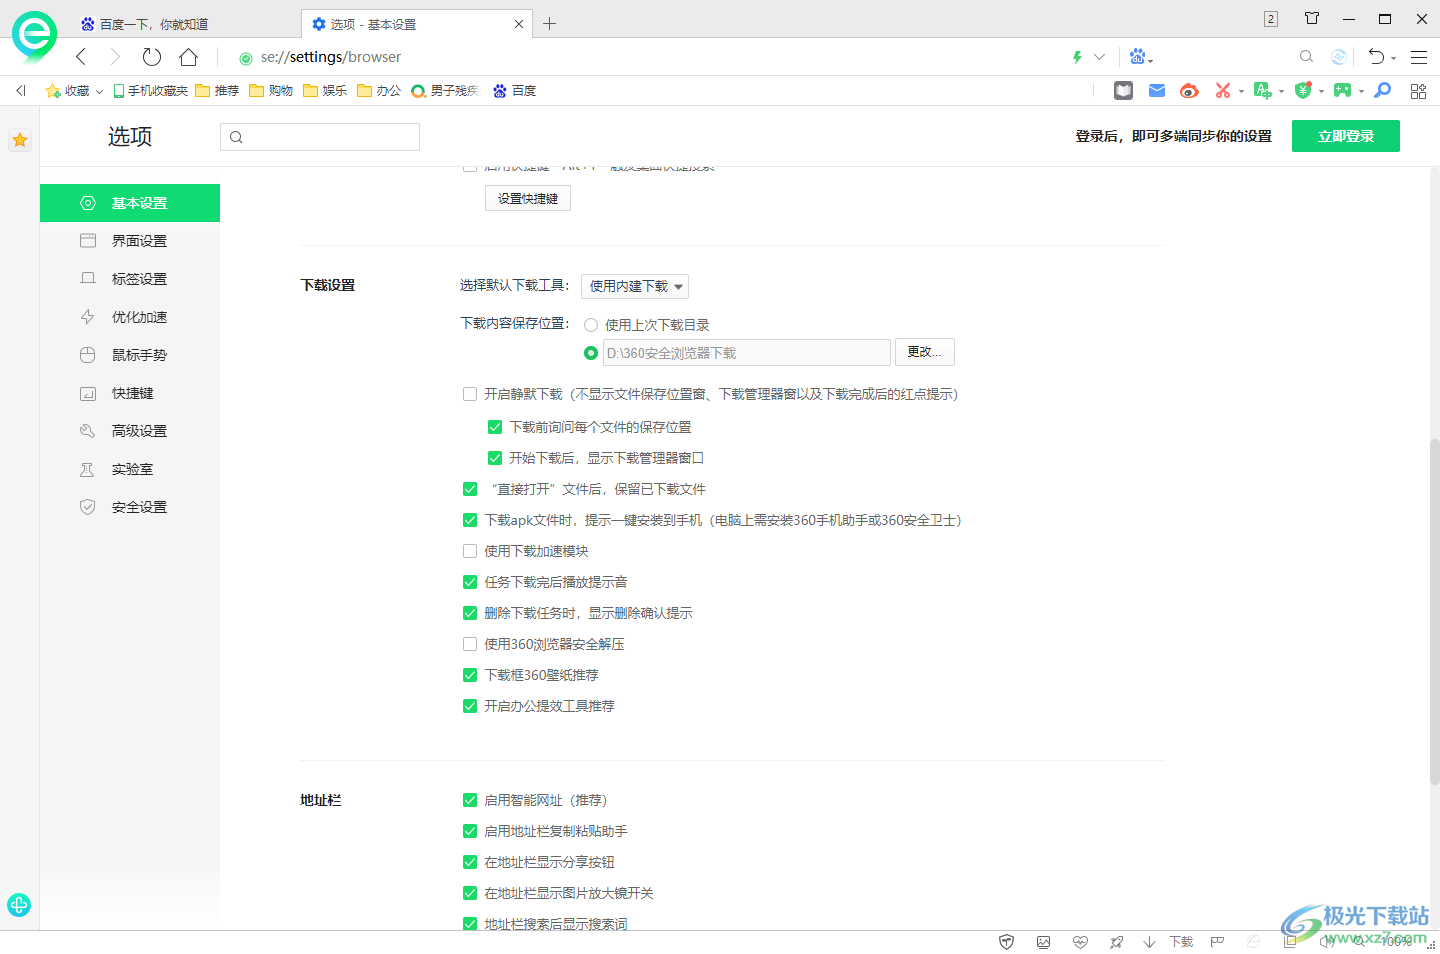Open the 使用内建下载 dropdown
This screenshot has width=1440, height=954.
point(635,286)
